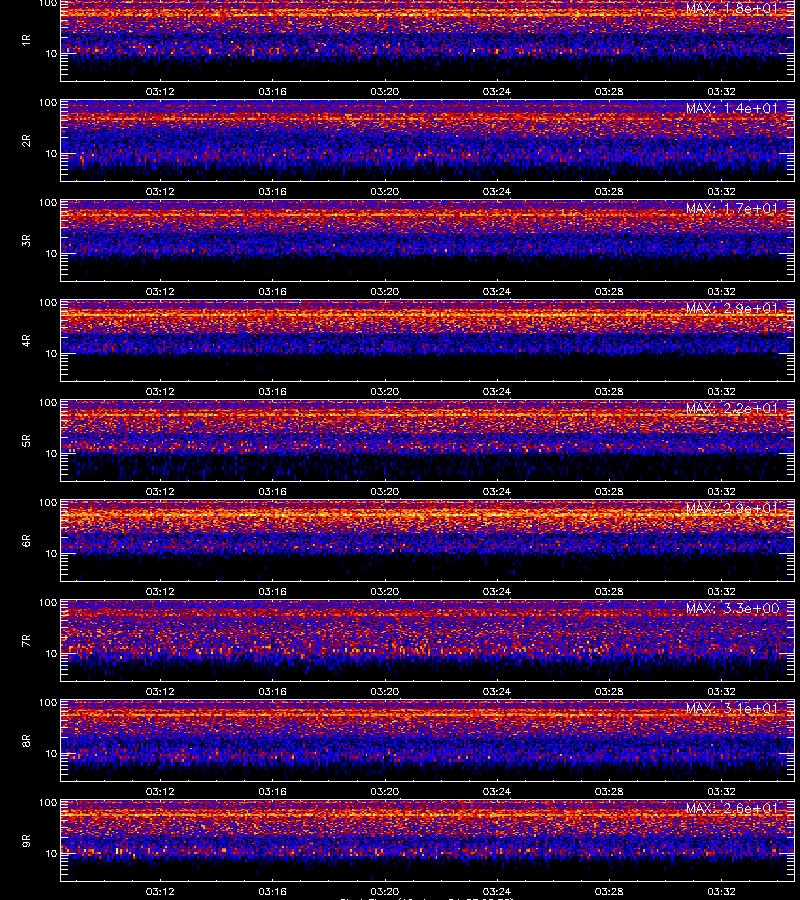Select the 'MAX: 1.8e+01' annotation in 1R
This screenshot has height=900, width=800.
pos(732,8)
